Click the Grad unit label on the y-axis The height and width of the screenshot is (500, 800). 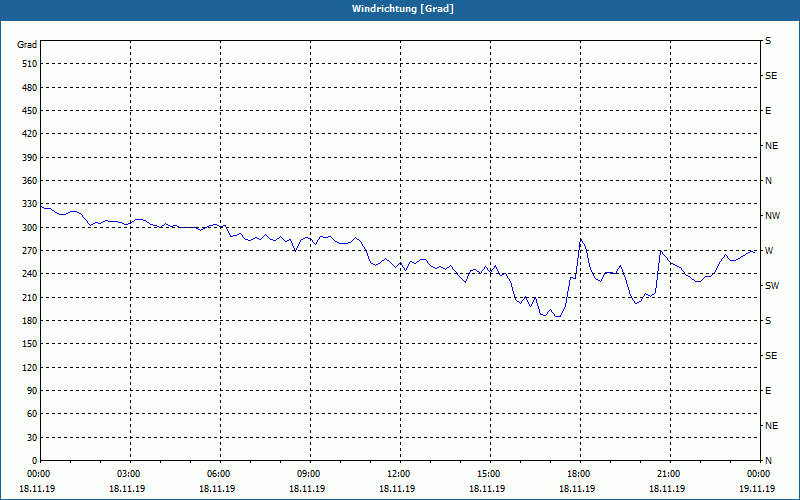27,45
